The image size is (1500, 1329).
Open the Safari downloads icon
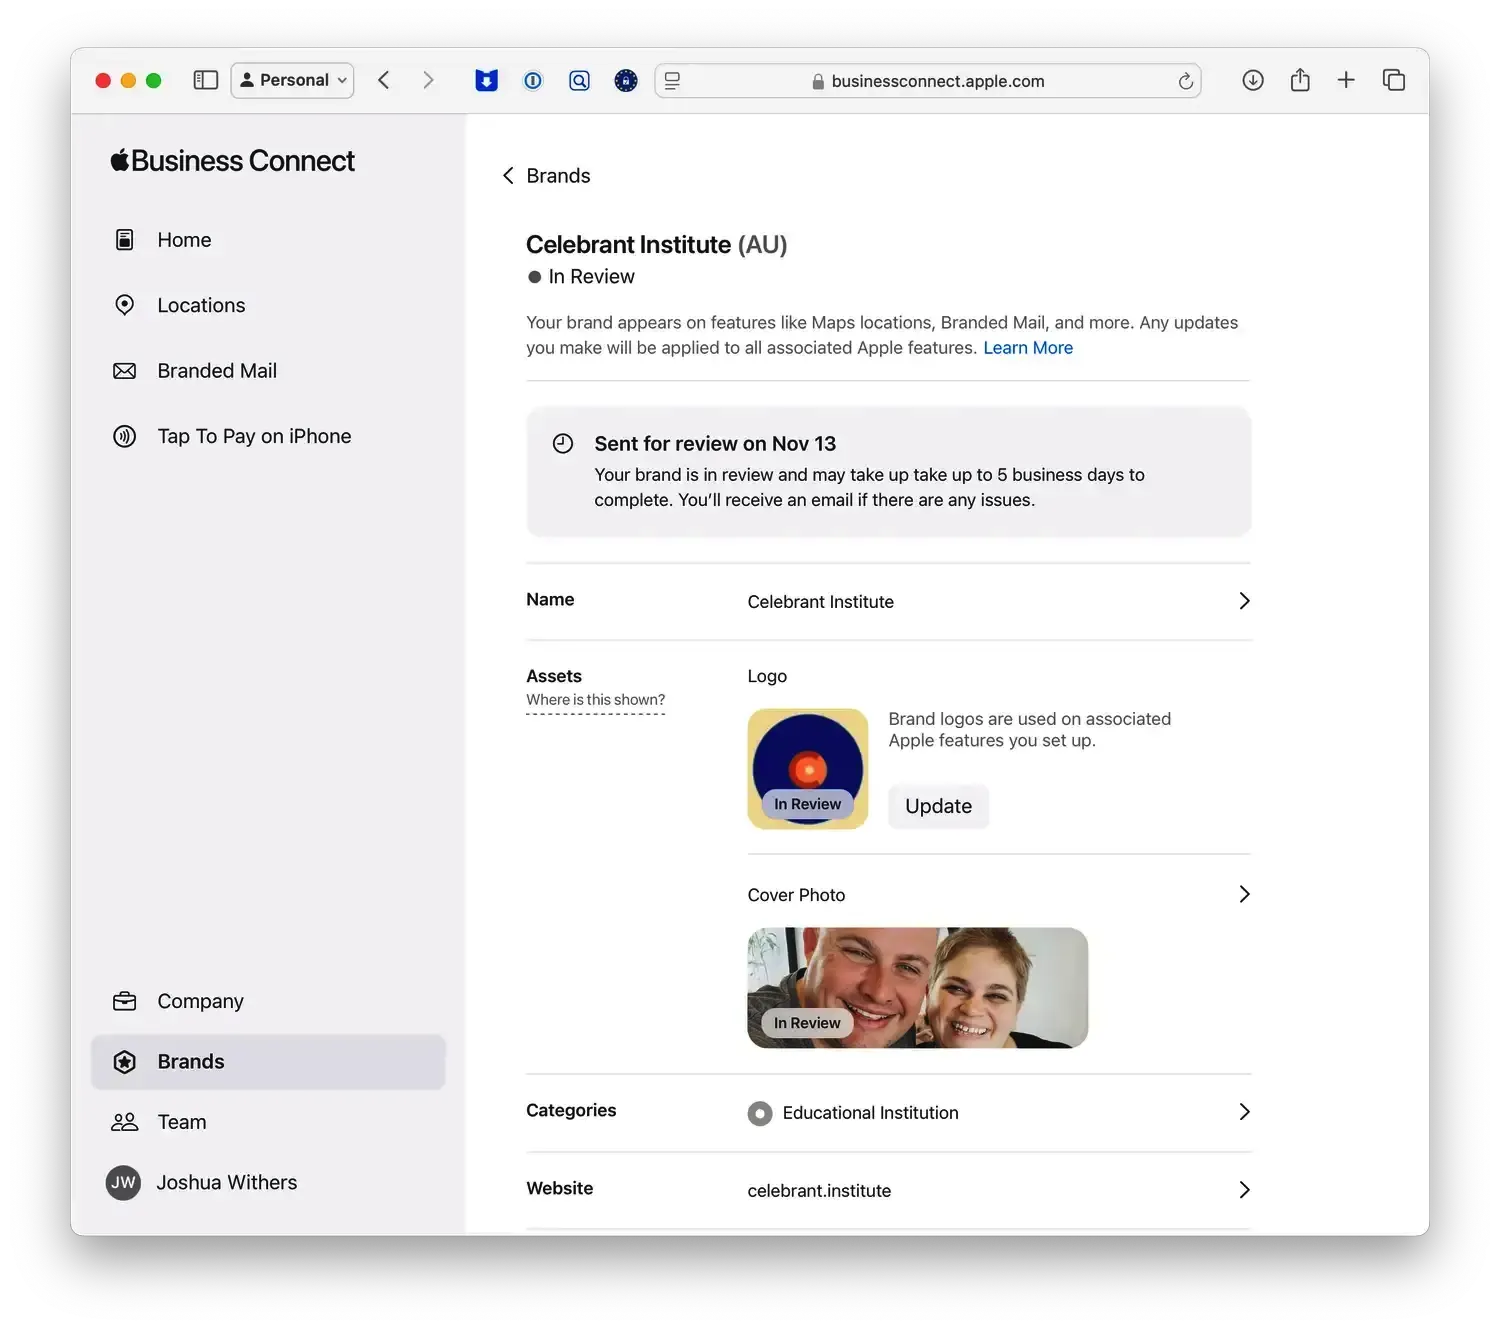tap(1252, 80)
